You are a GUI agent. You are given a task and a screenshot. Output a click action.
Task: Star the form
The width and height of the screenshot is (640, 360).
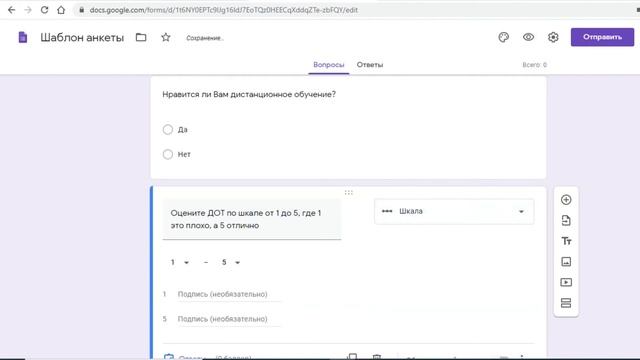[166, 37]
